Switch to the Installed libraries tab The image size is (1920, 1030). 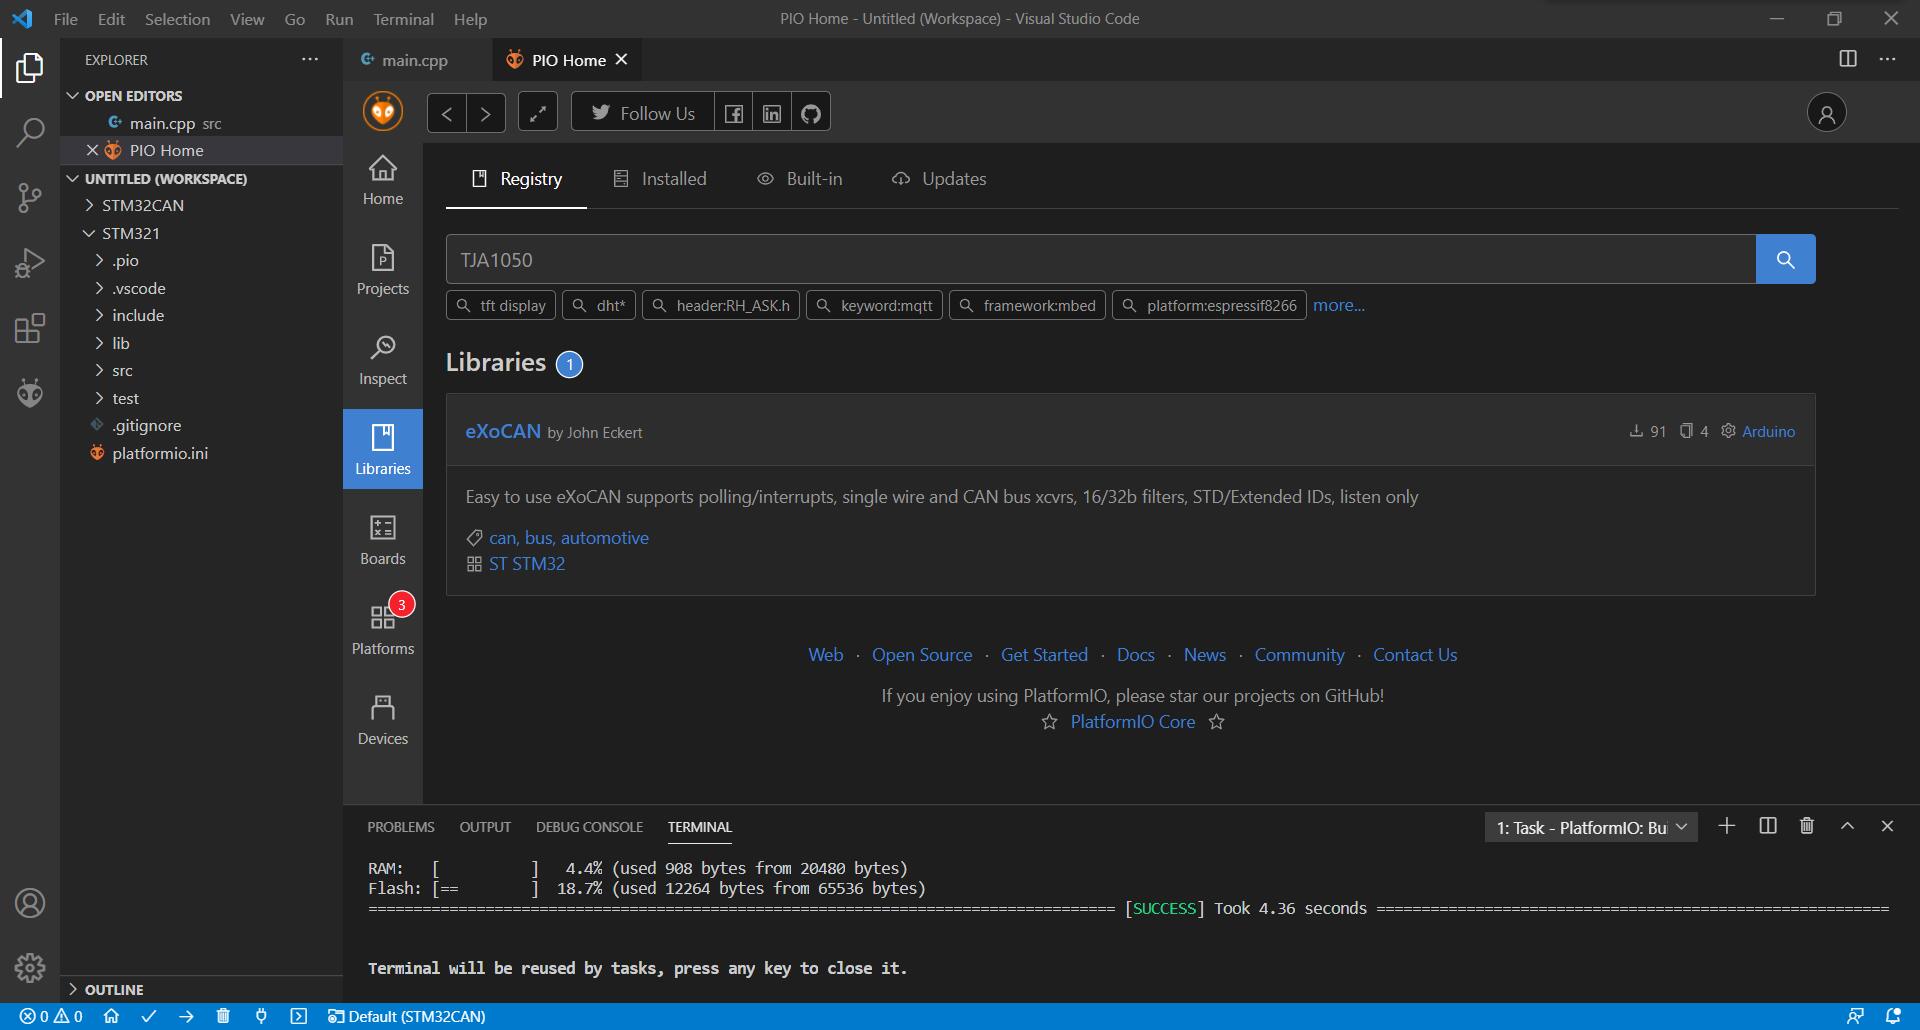659,179
